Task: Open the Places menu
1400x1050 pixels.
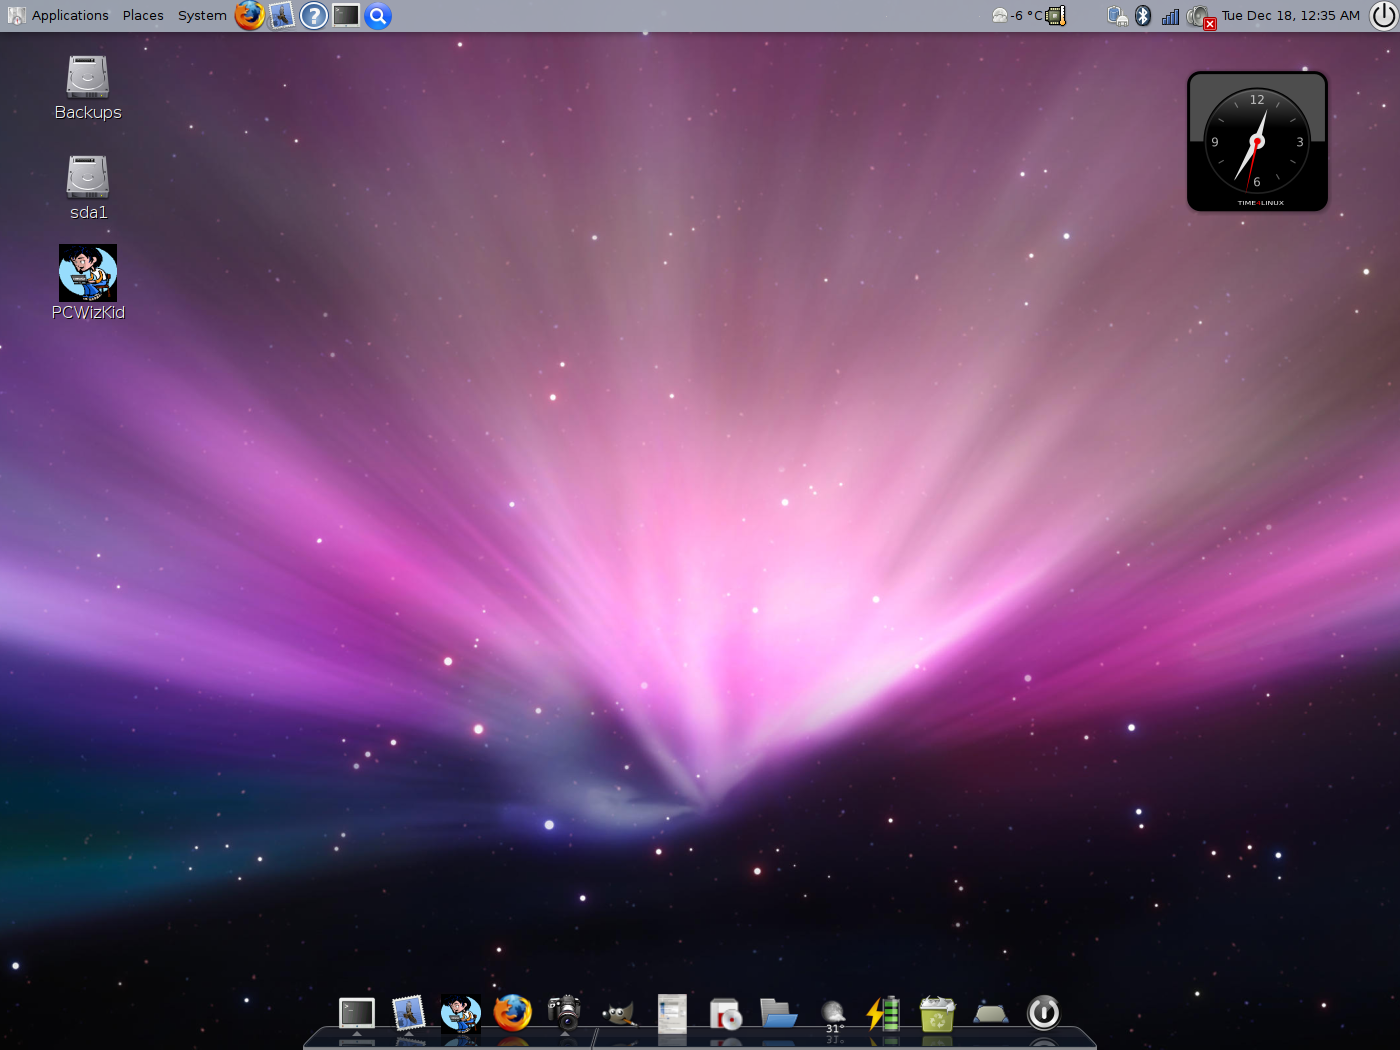Action: pyautogui.click(x=143, y=15)
